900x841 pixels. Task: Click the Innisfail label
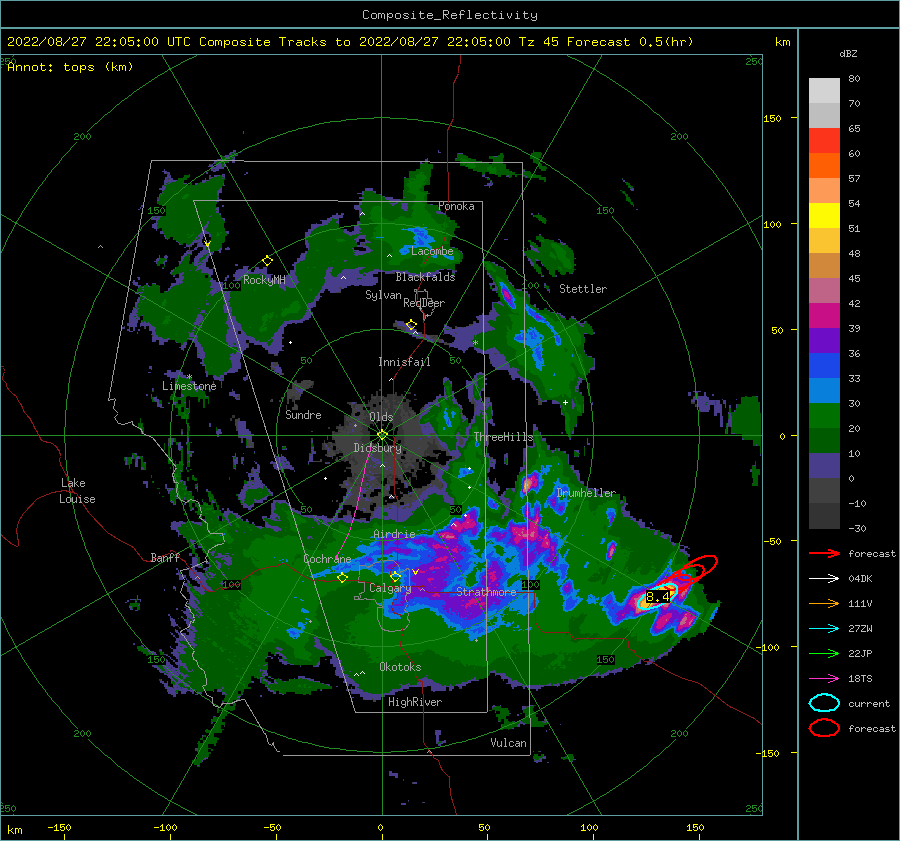[x=404, y=362]
